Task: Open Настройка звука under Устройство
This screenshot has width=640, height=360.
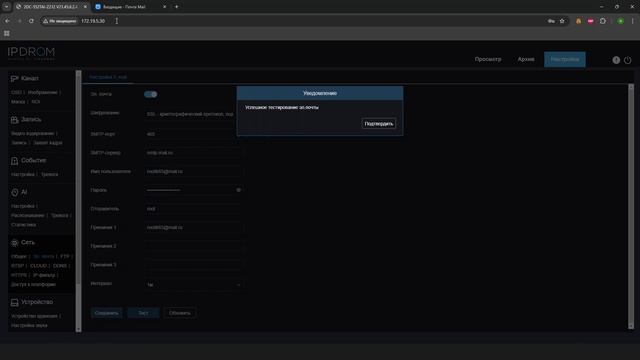Action: 29,325
